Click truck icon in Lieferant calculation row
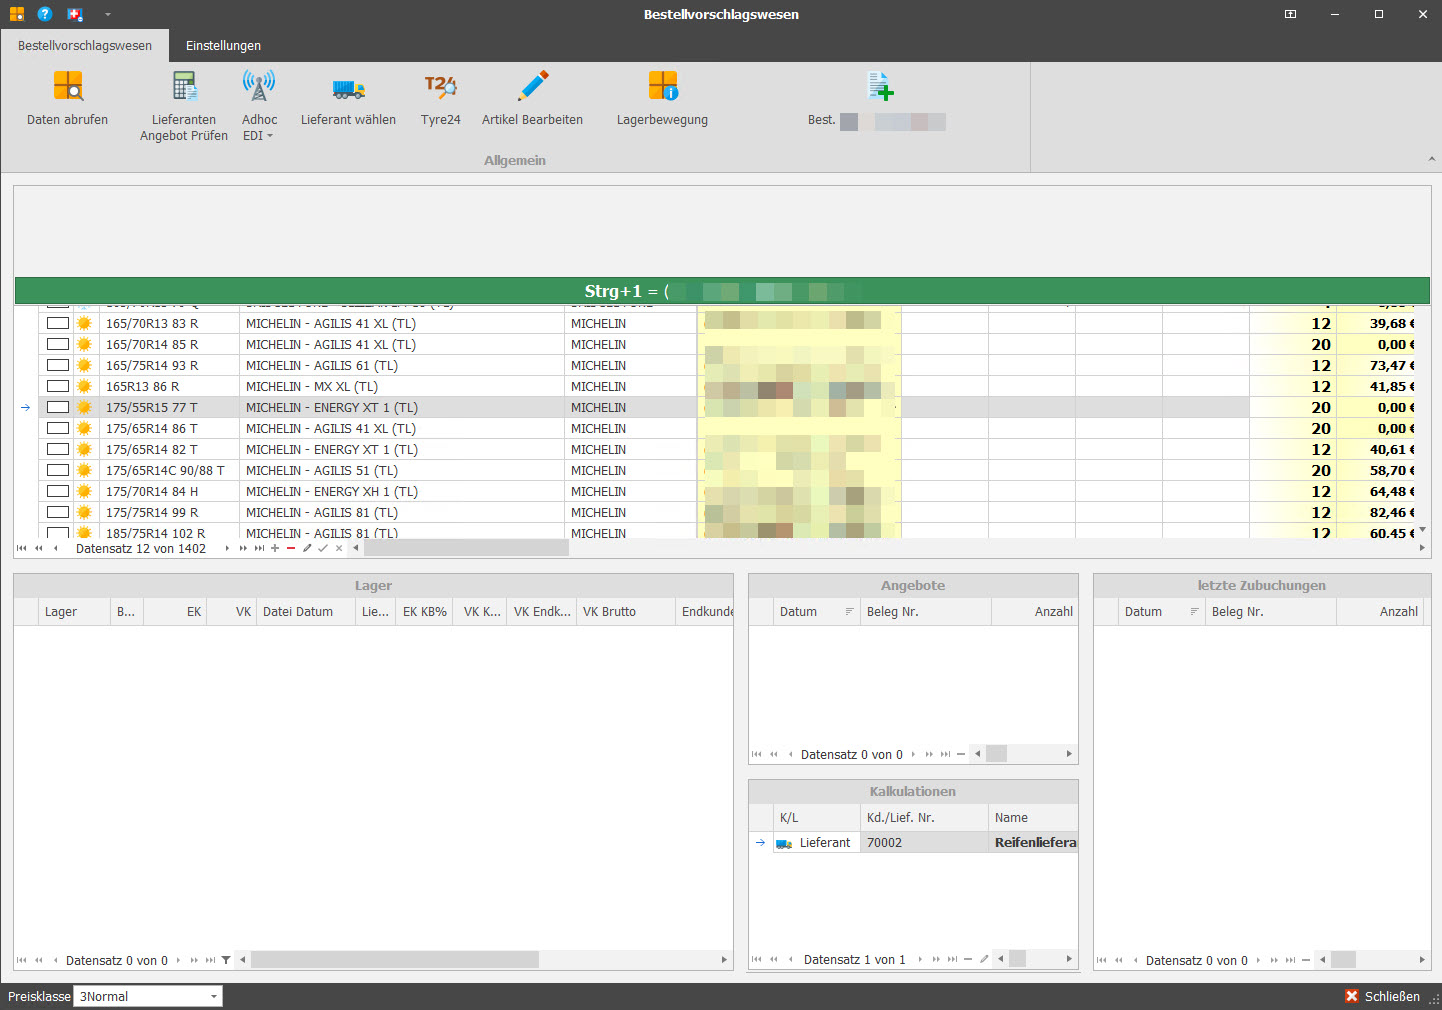 784,843
